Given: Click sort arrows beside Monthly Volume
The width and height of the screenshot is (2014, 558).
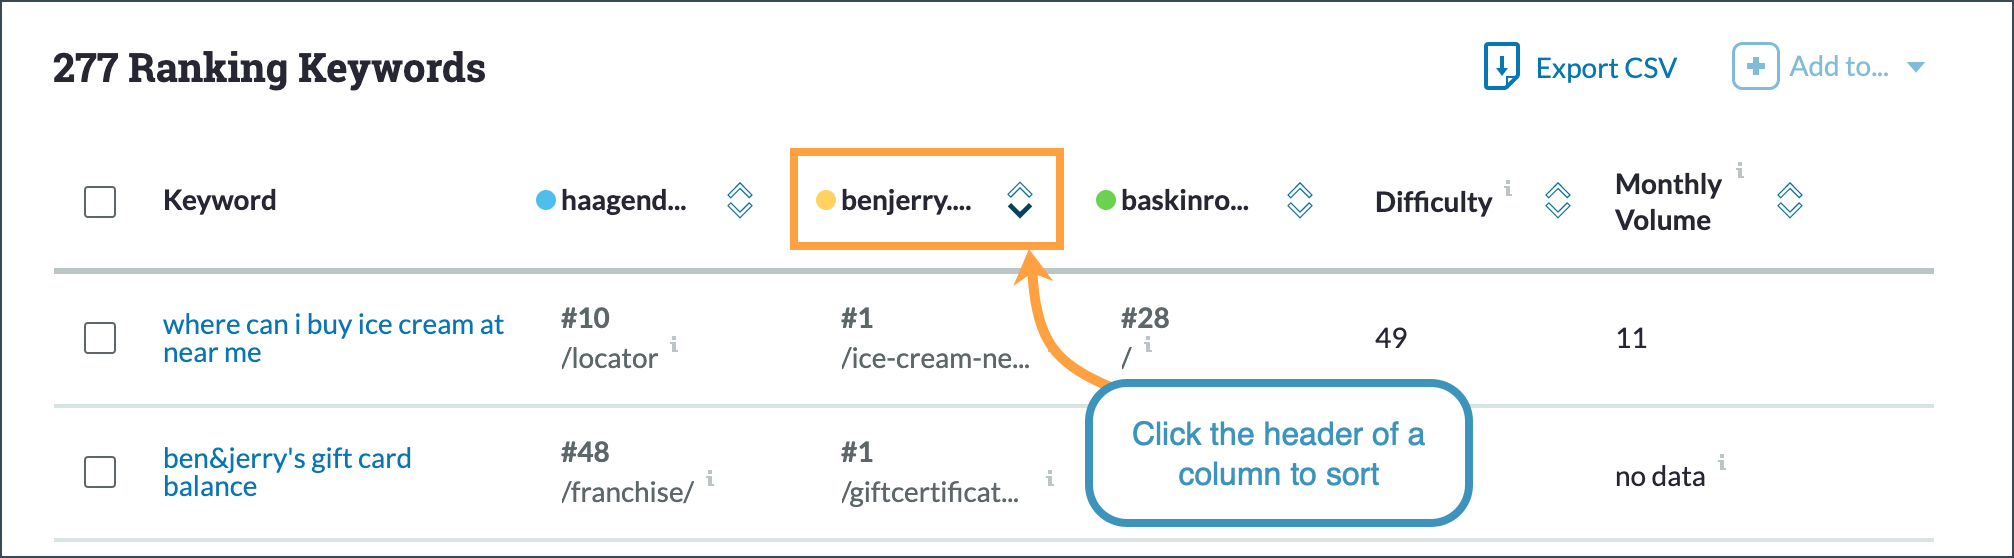Looking at the screenshot, I should (1790, 200).
